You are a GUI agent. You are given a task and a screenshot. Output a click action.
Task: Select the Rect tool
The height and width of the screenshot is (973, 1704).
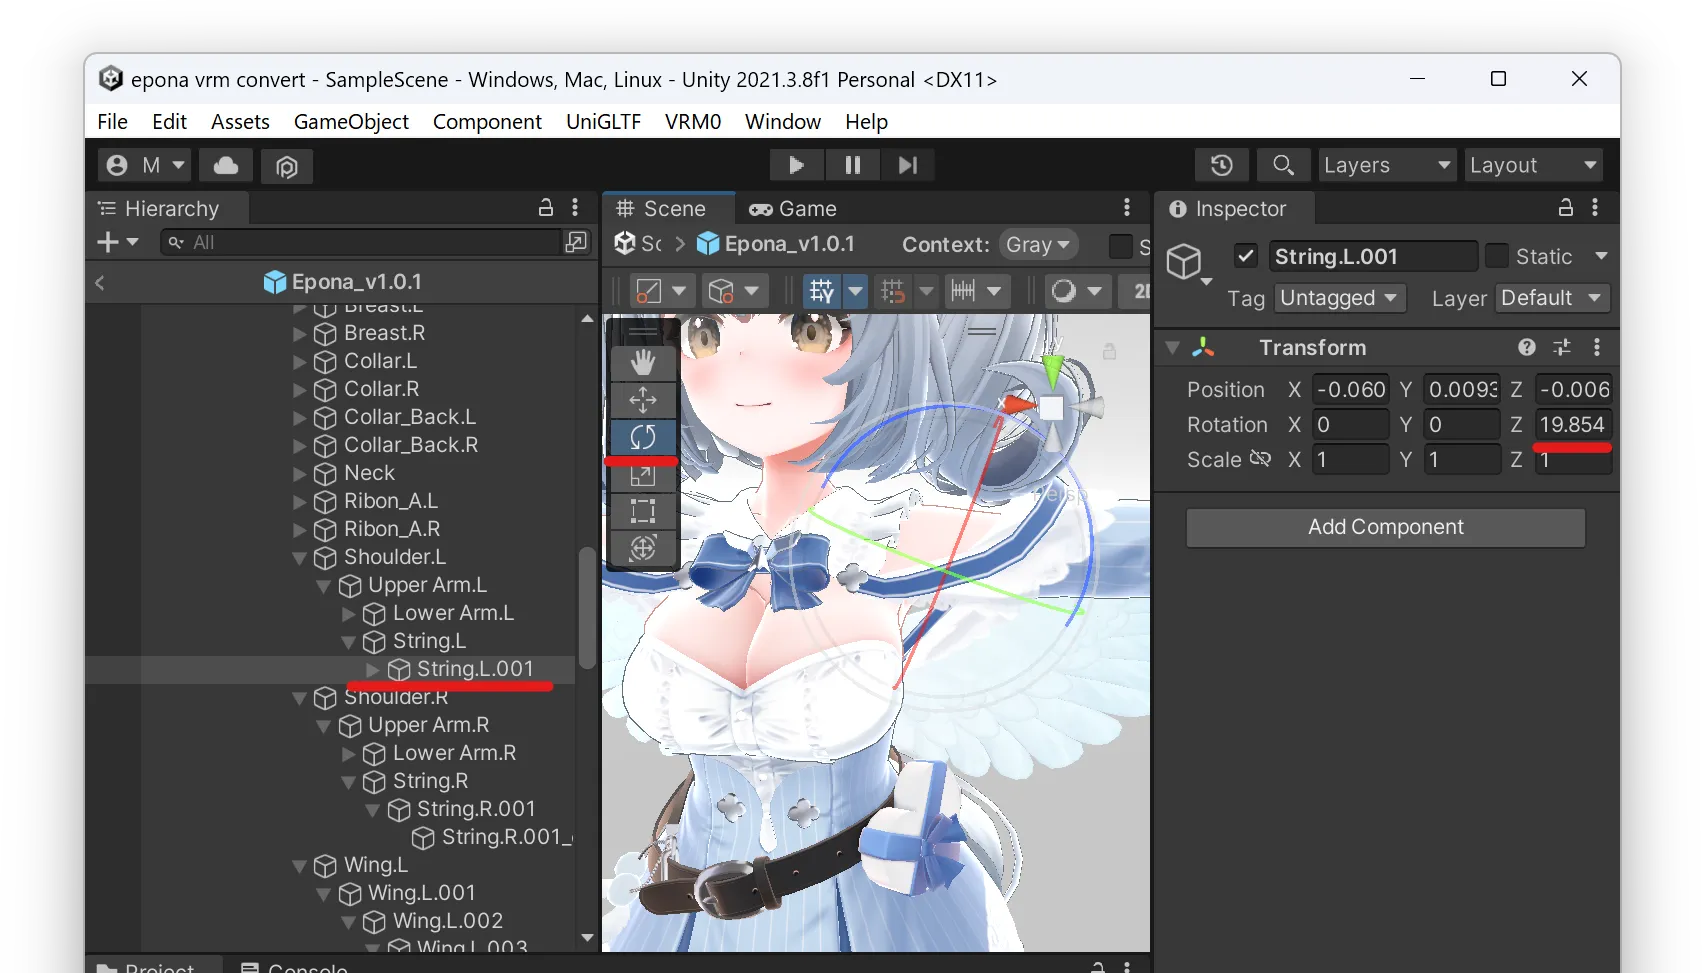(643, 511)
